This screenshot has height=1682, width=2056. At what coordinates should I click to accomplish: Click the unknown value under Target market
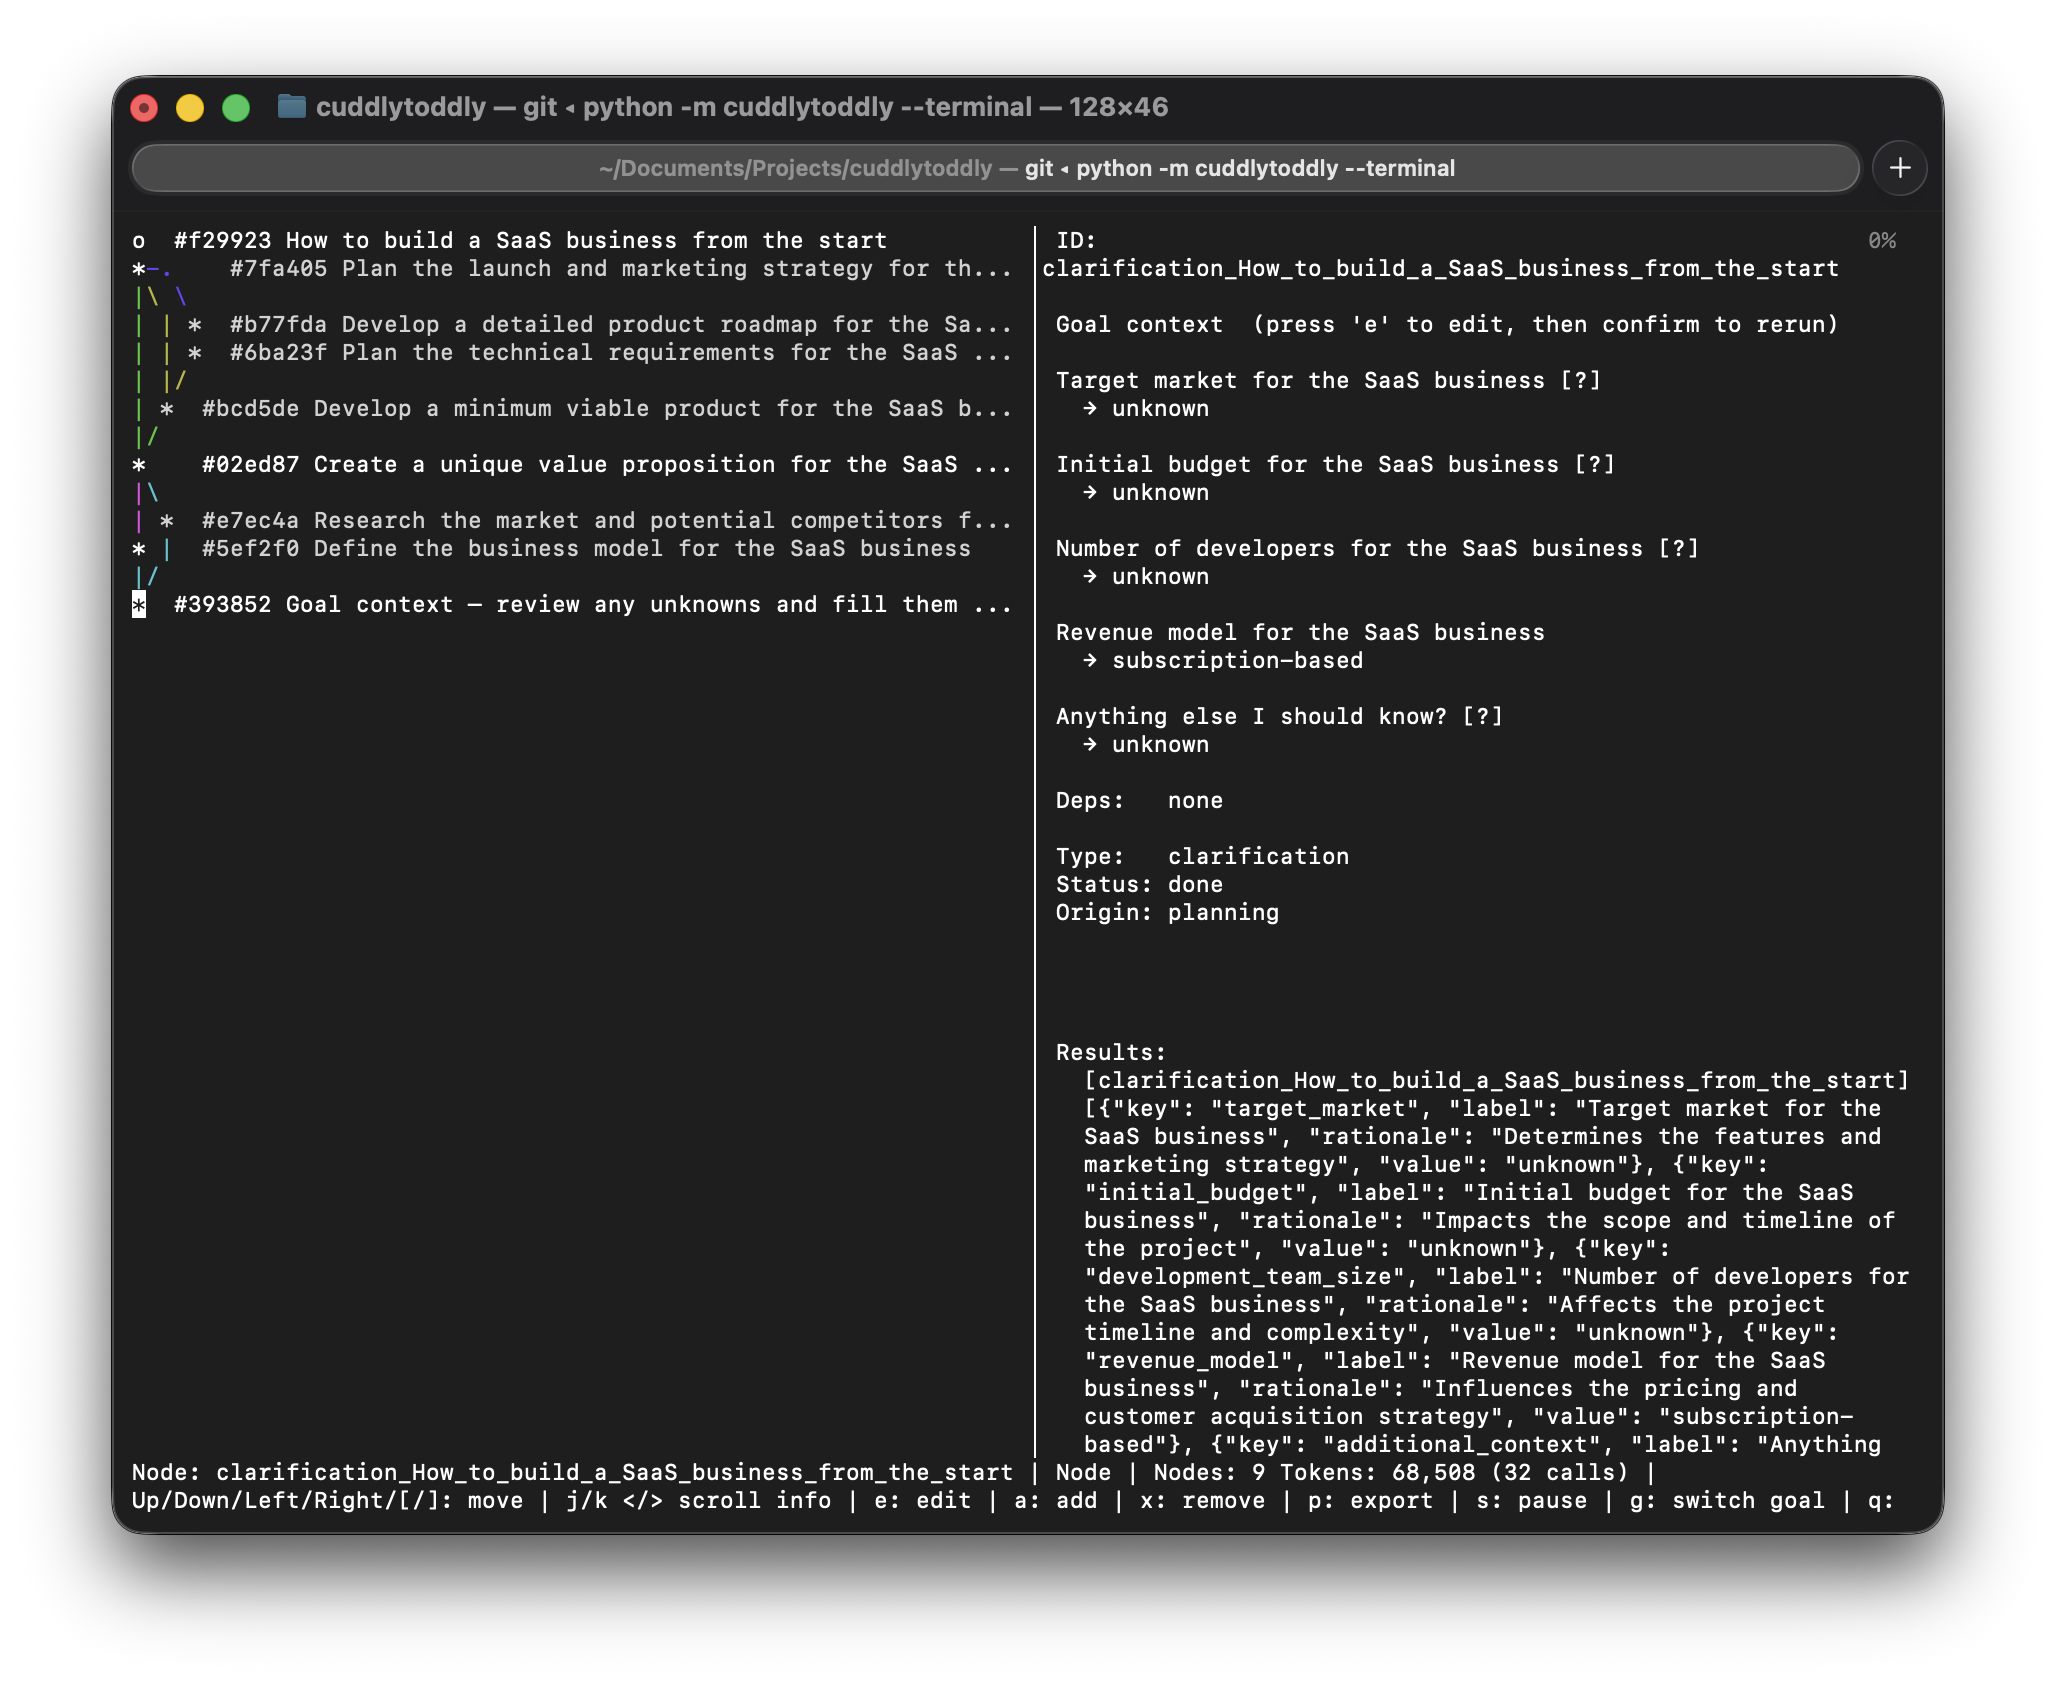click(x=1160, y=408)
